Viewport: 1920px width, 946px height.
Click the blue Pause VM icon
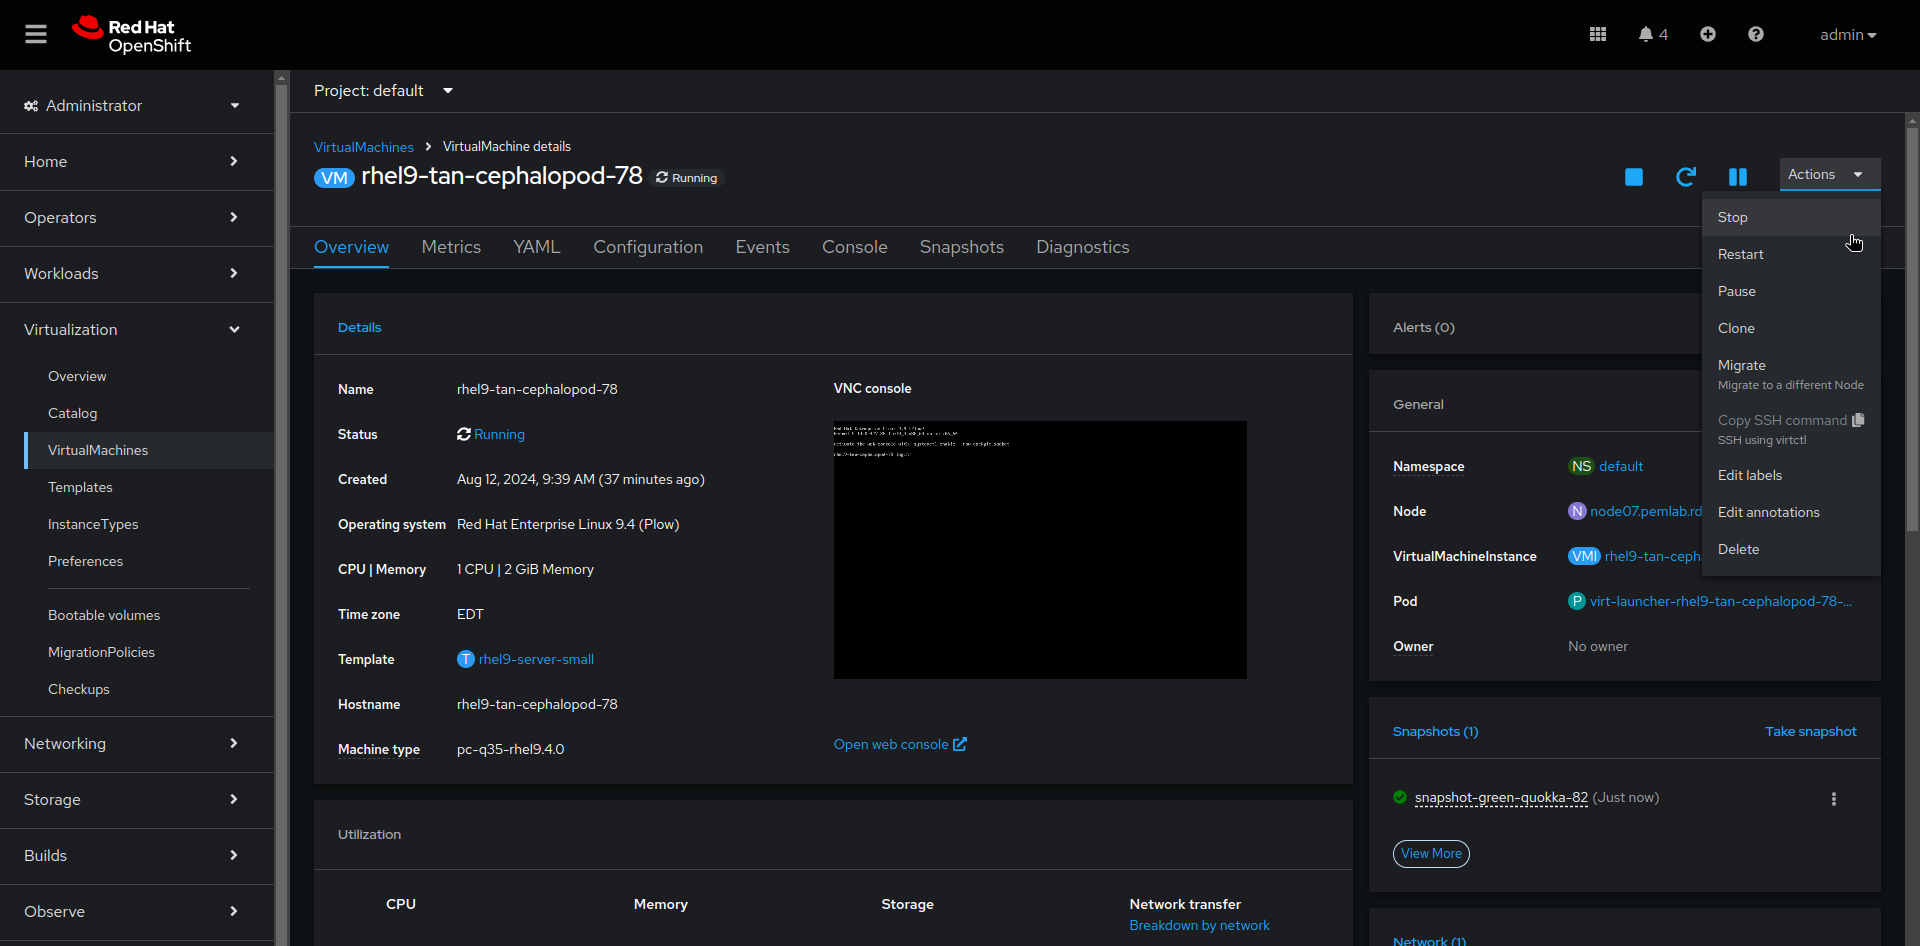pos(1738,177)
